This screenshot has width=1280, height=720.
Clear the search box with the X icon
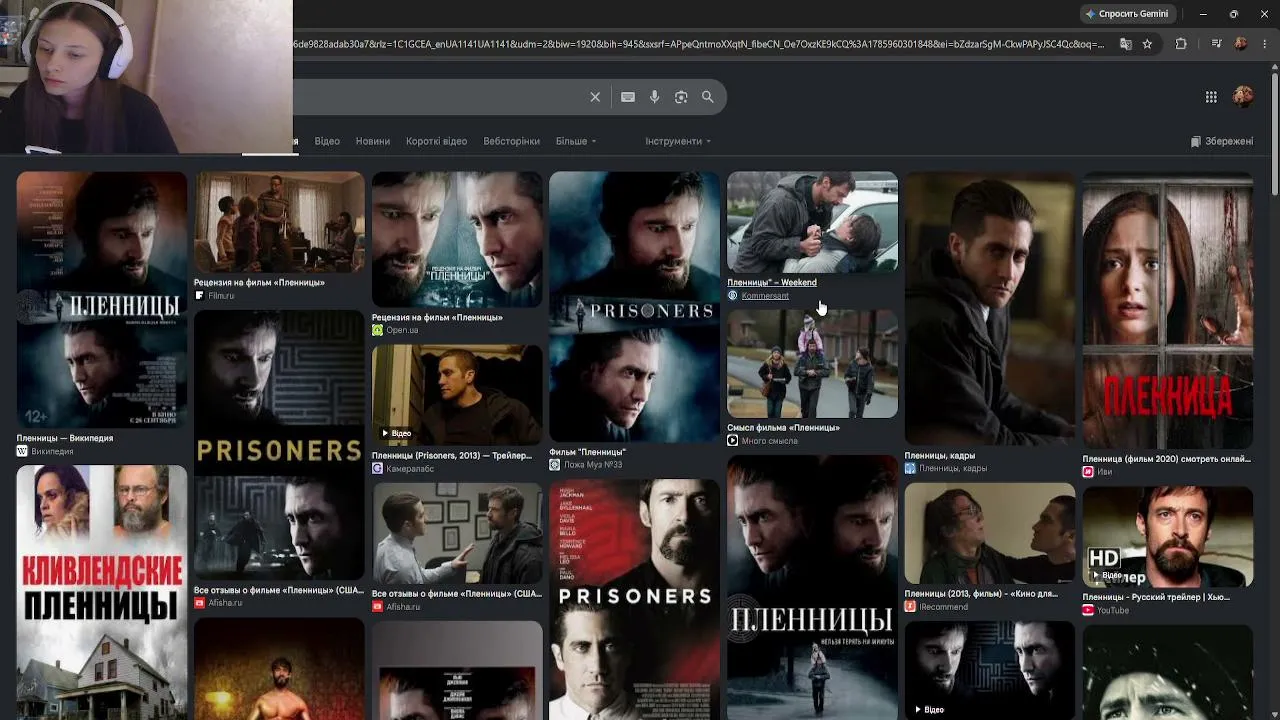tap(595, 97)
